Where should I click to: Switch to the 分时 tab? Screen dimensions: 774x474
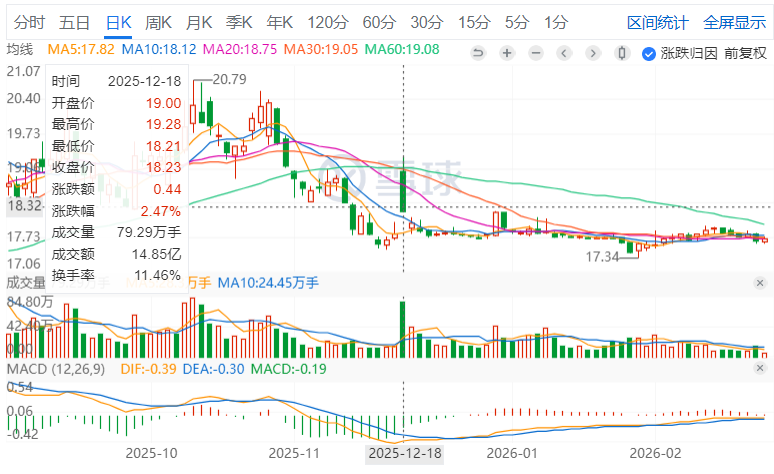point(29,22)
